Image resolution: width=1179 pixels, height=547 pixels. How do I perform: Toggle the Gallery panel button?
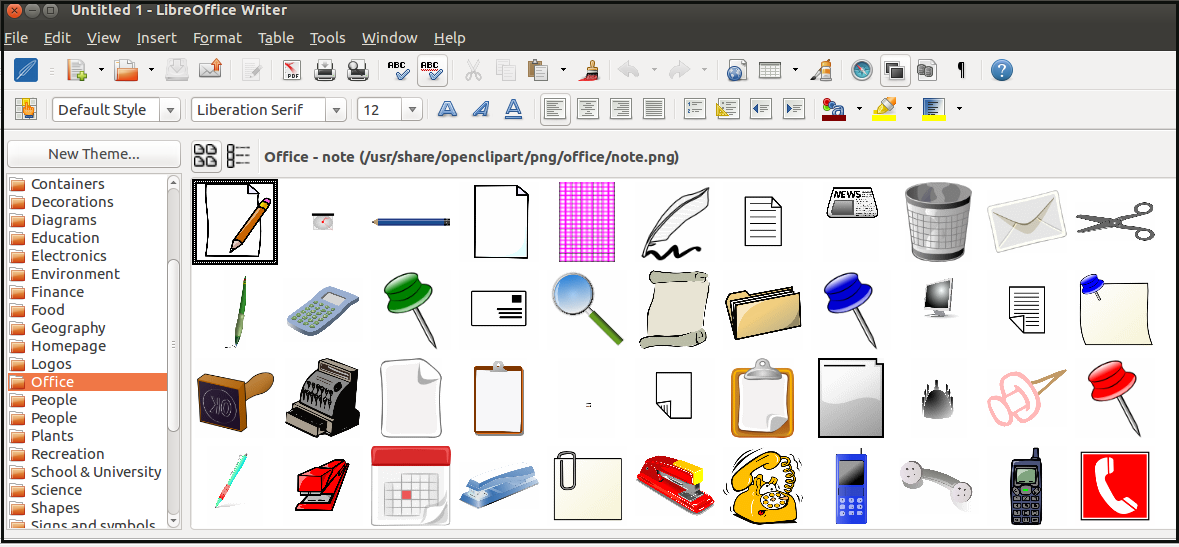pyautogui.click(x=894, y=71)
